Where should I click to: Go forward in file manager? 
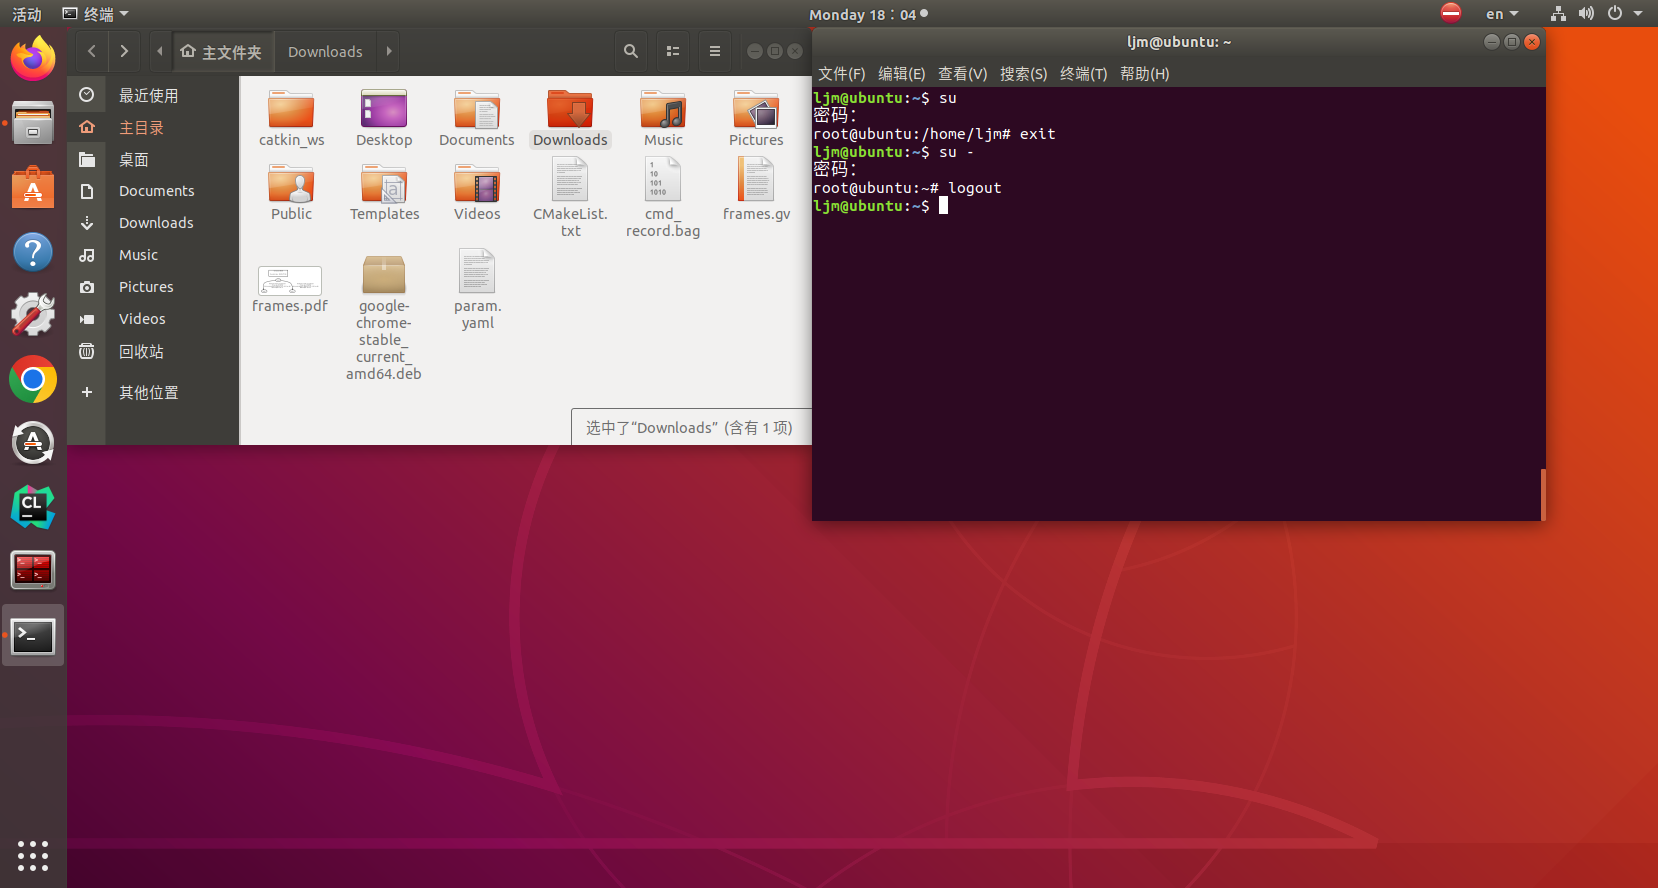124,51
